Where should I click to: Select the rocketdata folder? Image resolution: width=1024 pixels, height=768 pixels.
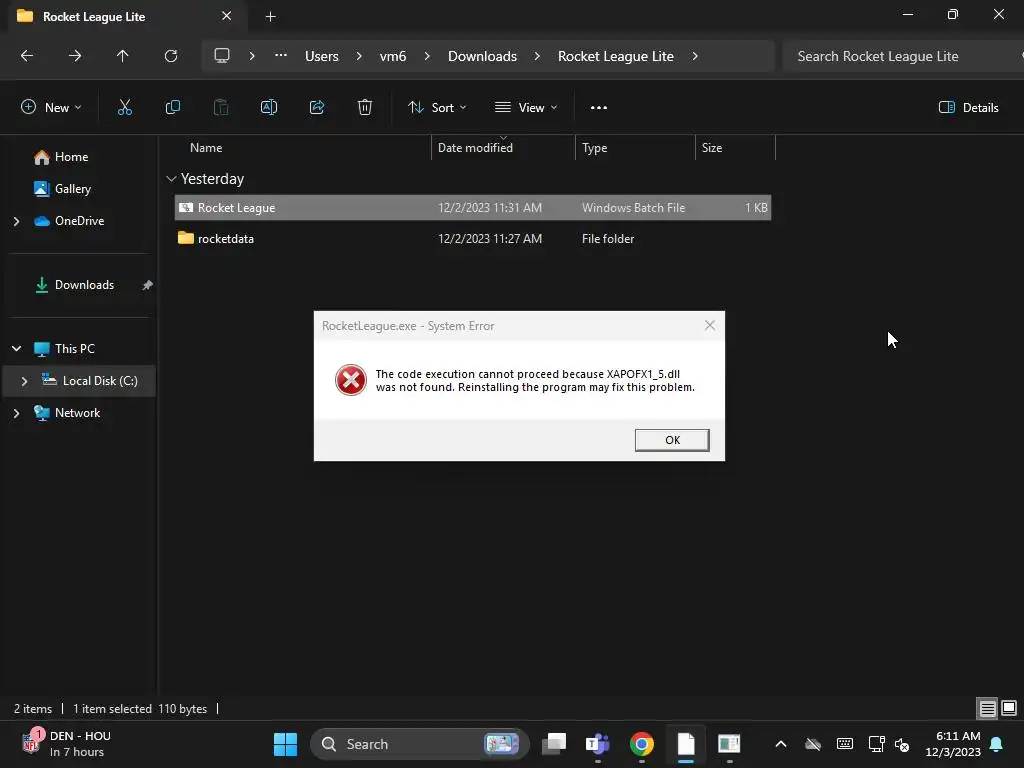473,239
